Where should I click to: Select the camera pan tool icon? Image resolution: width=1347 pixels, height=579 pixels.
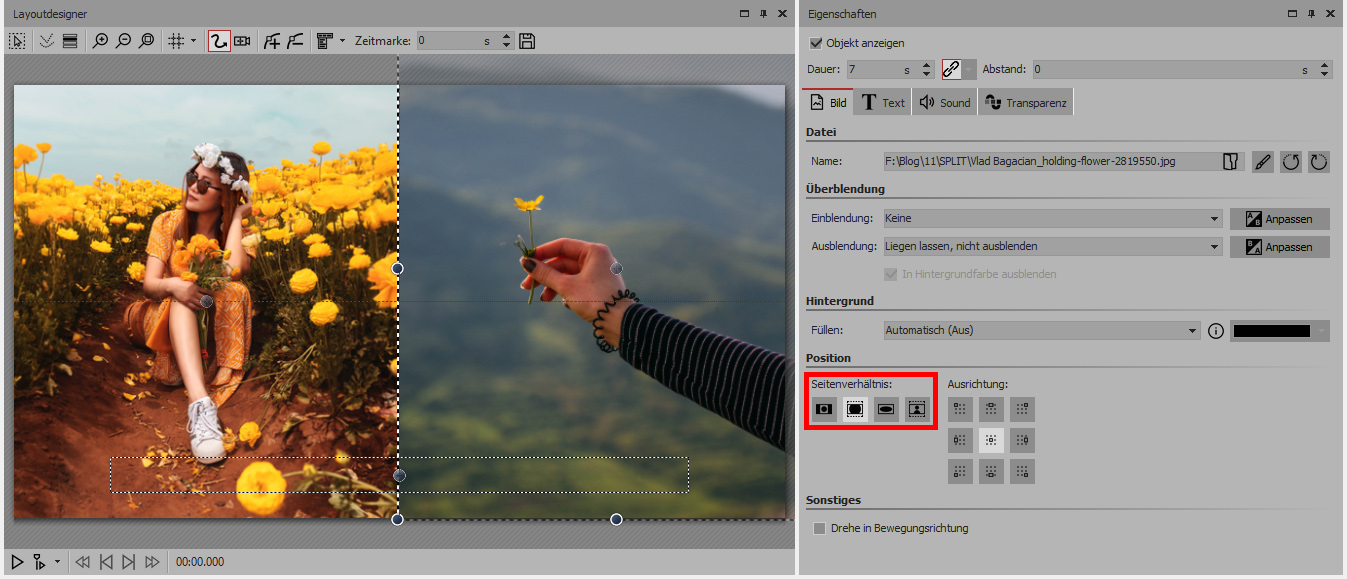click(242, 41)
